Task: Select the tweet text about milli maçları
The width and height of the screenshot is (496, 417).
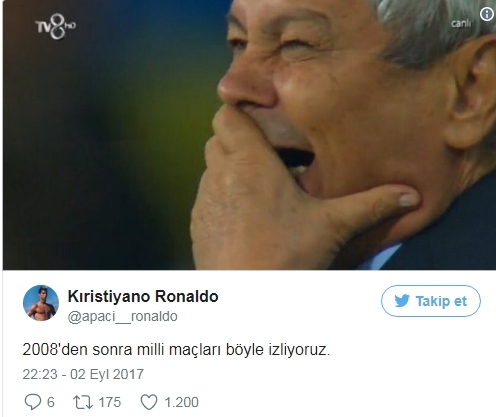Action: tap(176, 350)
